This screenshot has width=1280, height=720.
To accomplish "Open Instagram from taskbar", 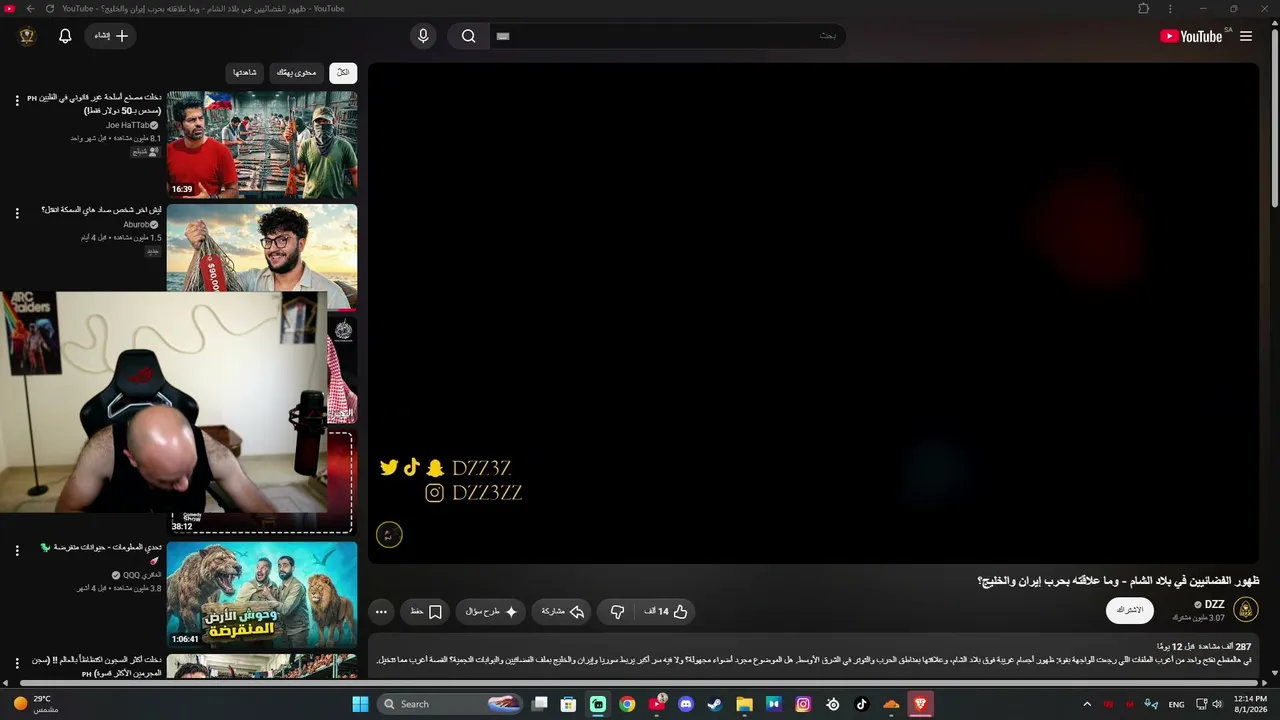I will click(x=803, y=704).
